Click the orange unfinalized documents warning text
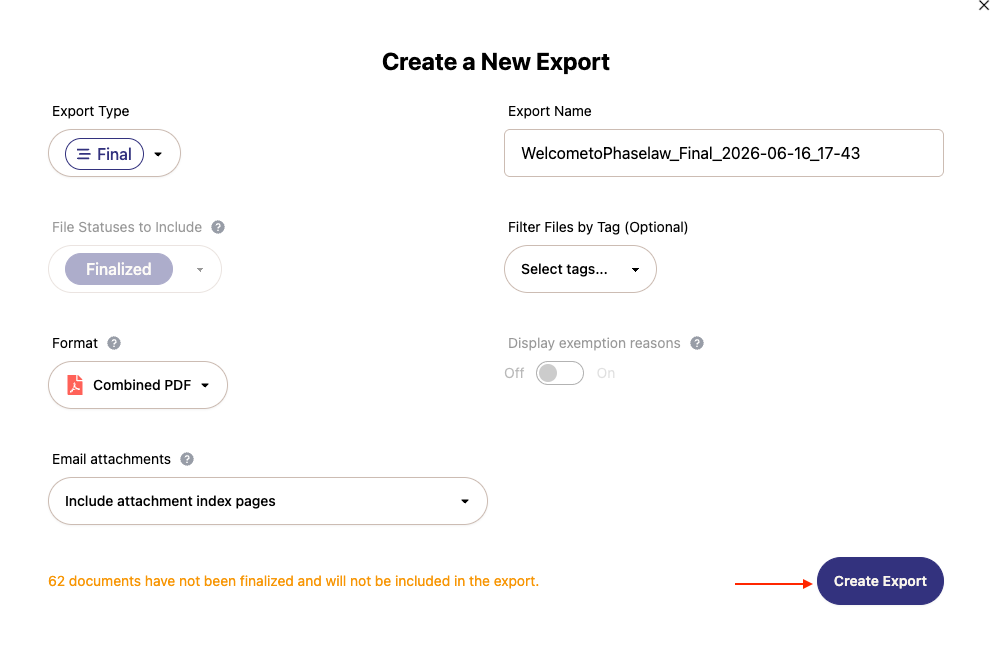Screen dimensions: 993x662 tap(294, 581)
